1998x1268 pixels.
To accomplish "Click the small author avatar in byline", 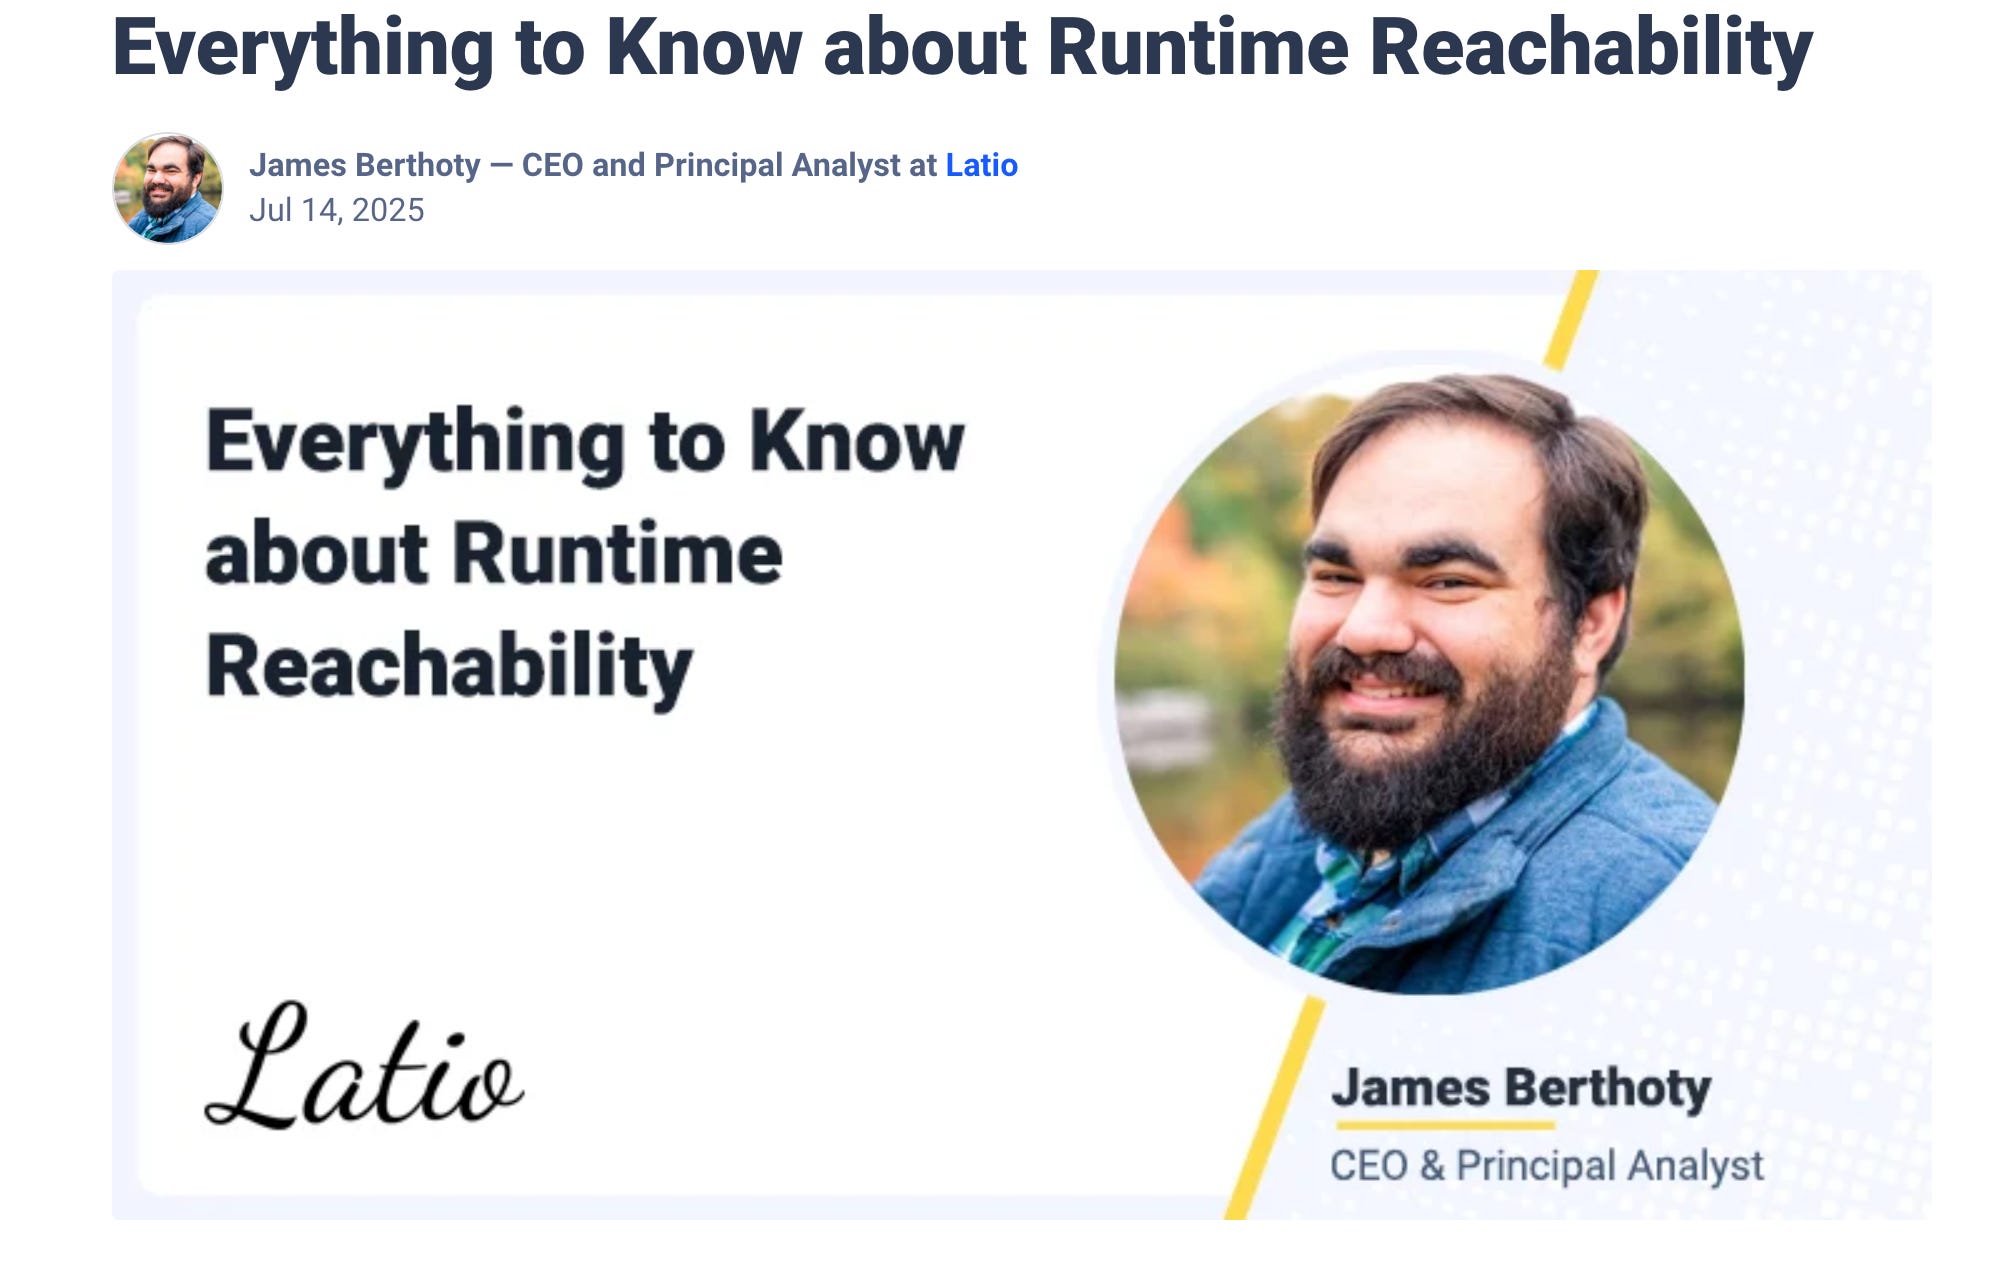I will tap(167, 188).
